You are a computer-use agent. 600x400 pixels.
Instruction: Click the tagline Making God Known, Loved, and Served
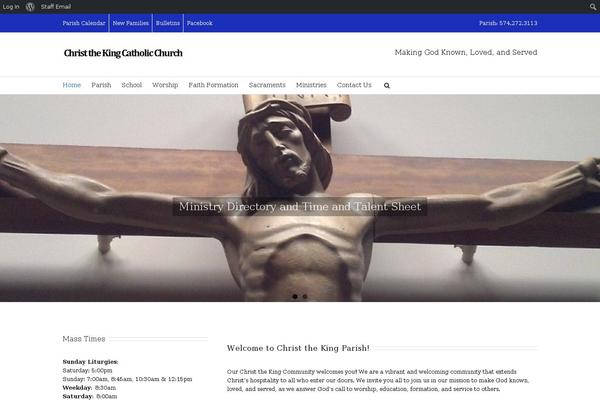point(466,52)
